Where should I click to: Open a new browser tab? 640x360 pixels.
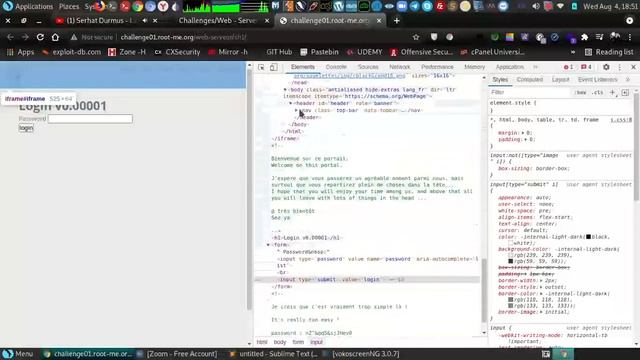[x=396, y=20]
